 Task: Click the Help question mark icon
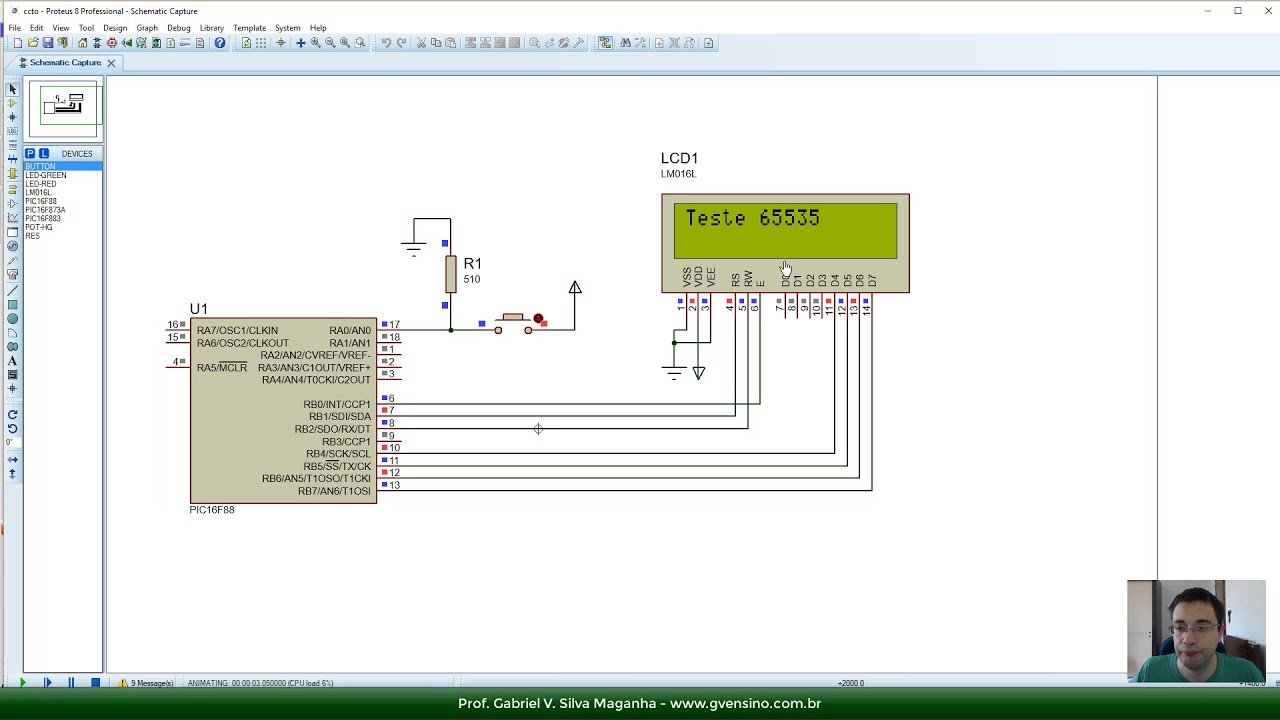point(220,43)
